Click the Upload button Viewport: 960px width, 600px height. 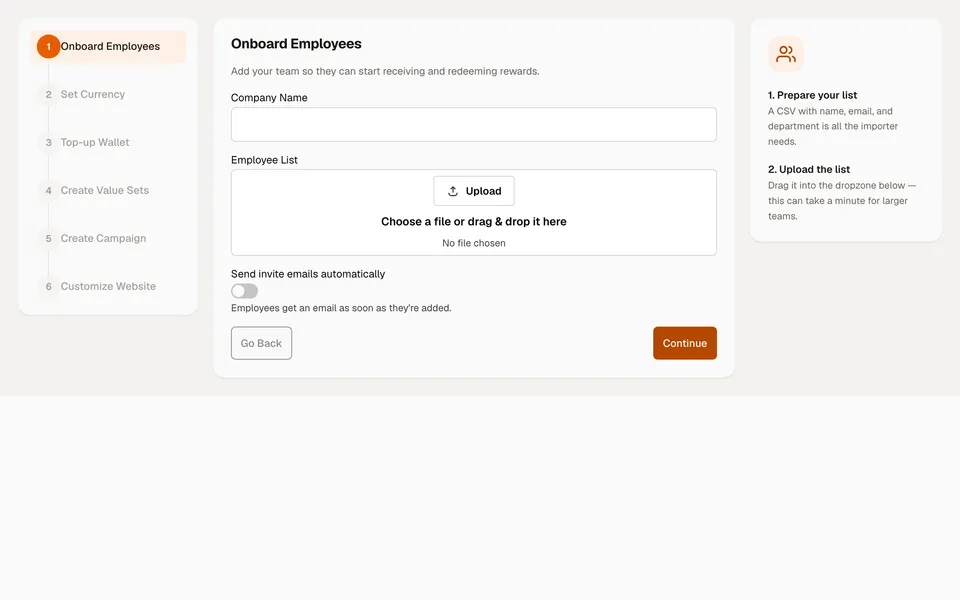(474, 191)
